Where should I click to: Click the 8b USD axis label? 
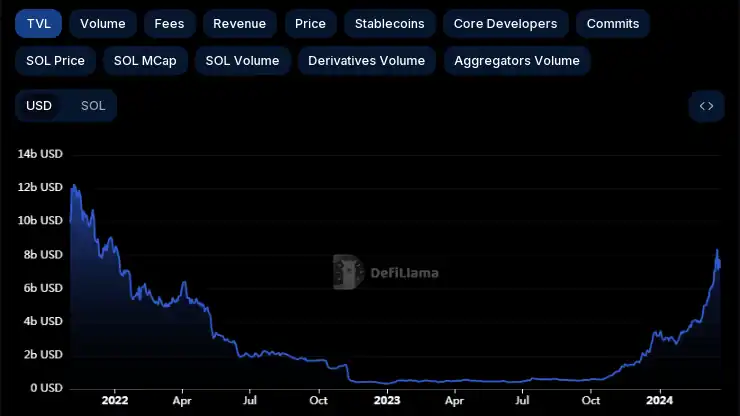[43, 255]
